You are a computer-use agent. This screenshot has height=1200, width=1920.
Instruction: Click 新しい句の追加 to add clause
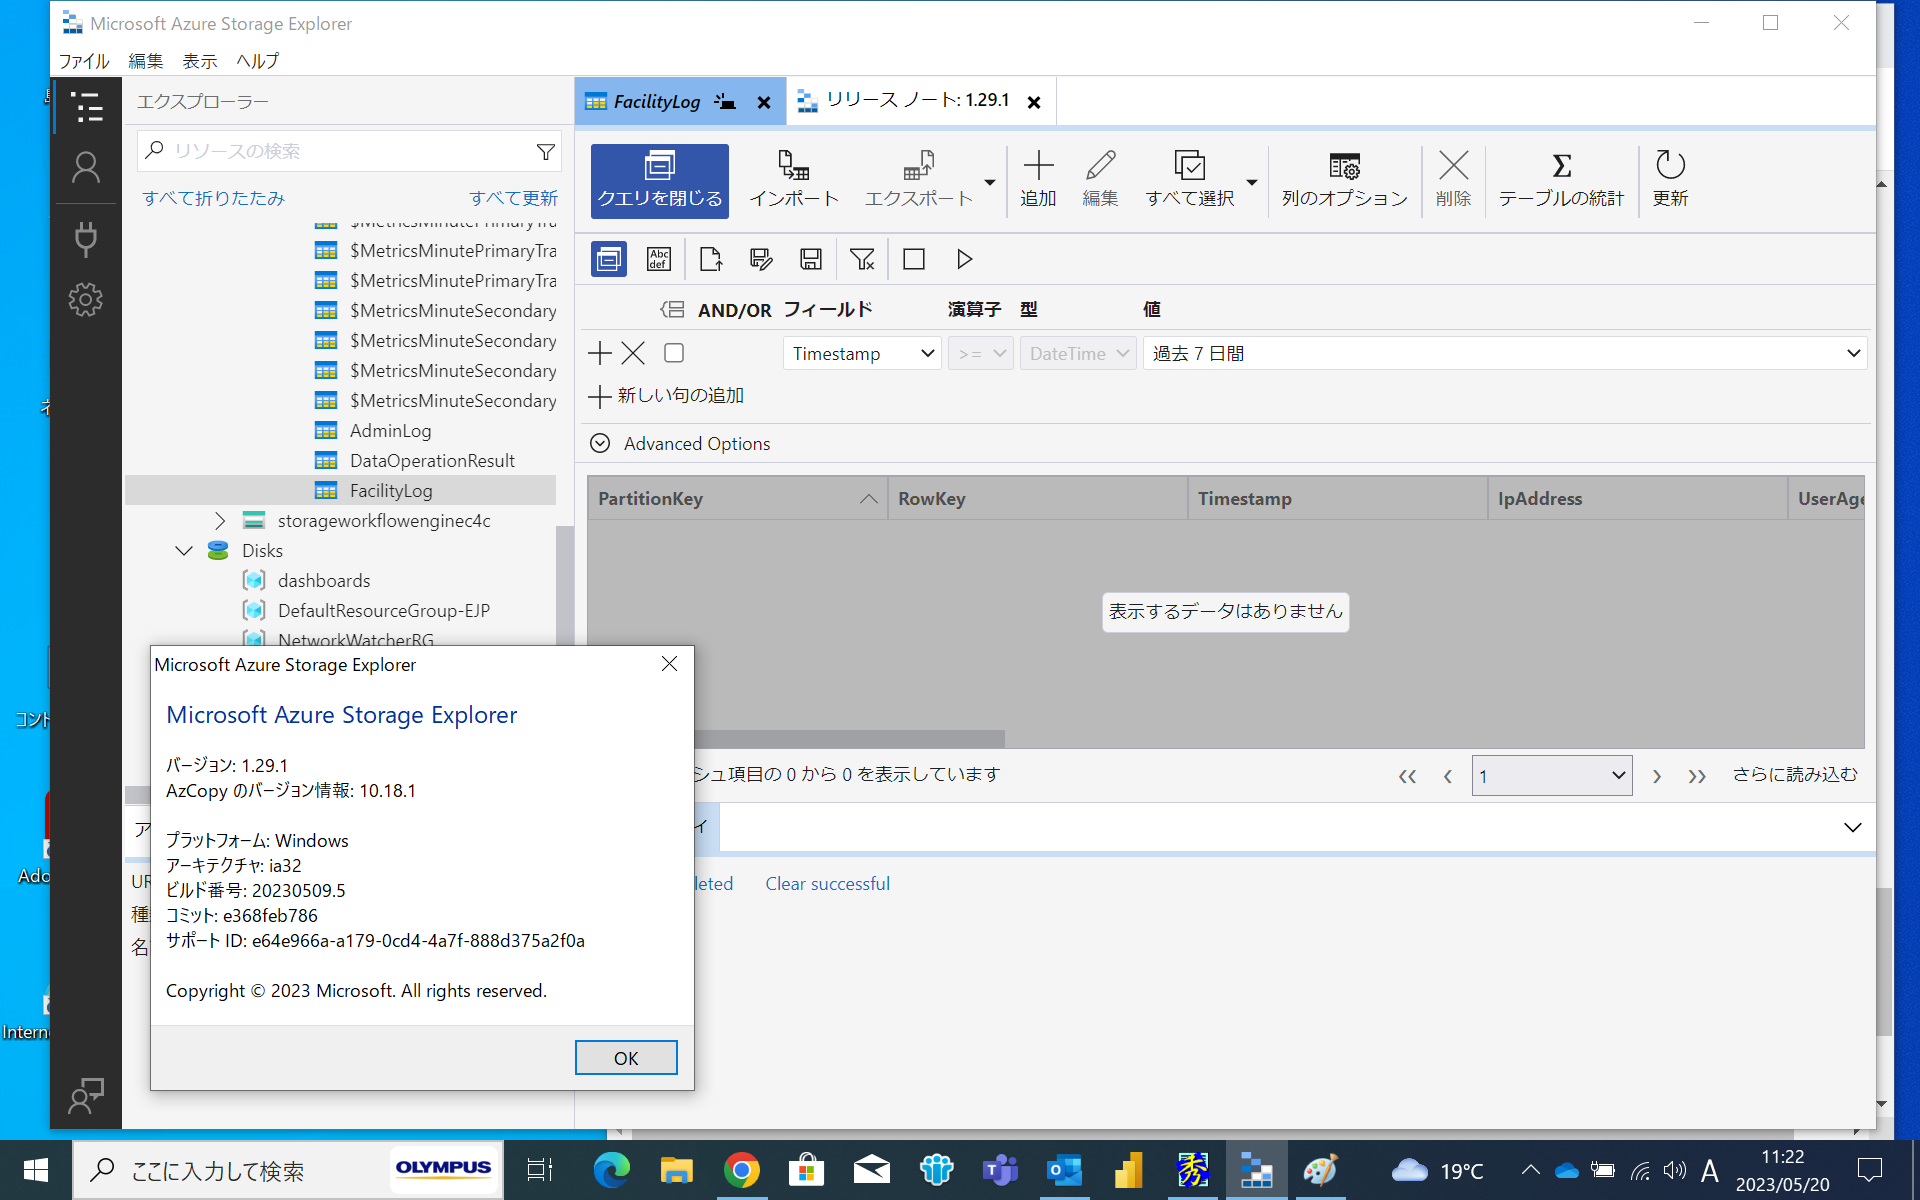[665, 395]
